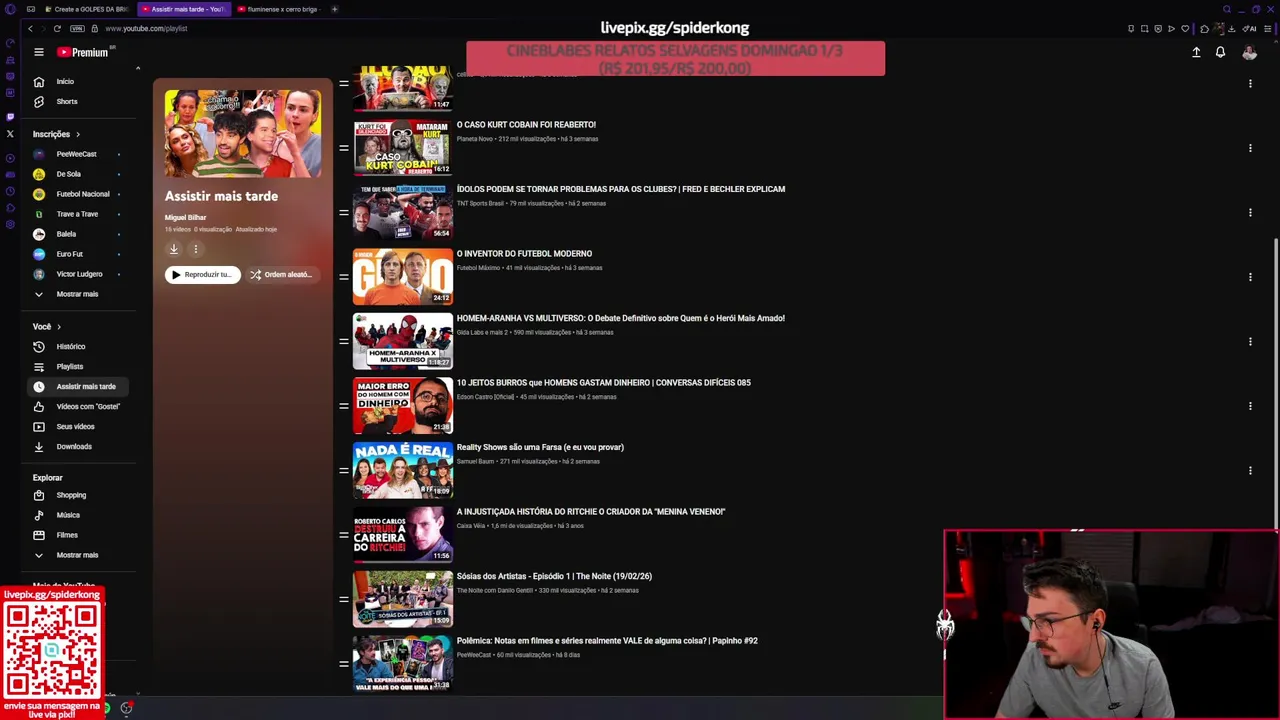1280x720 pixels.
Task: Open a new browser tab
Action: [x=334, y=9]
